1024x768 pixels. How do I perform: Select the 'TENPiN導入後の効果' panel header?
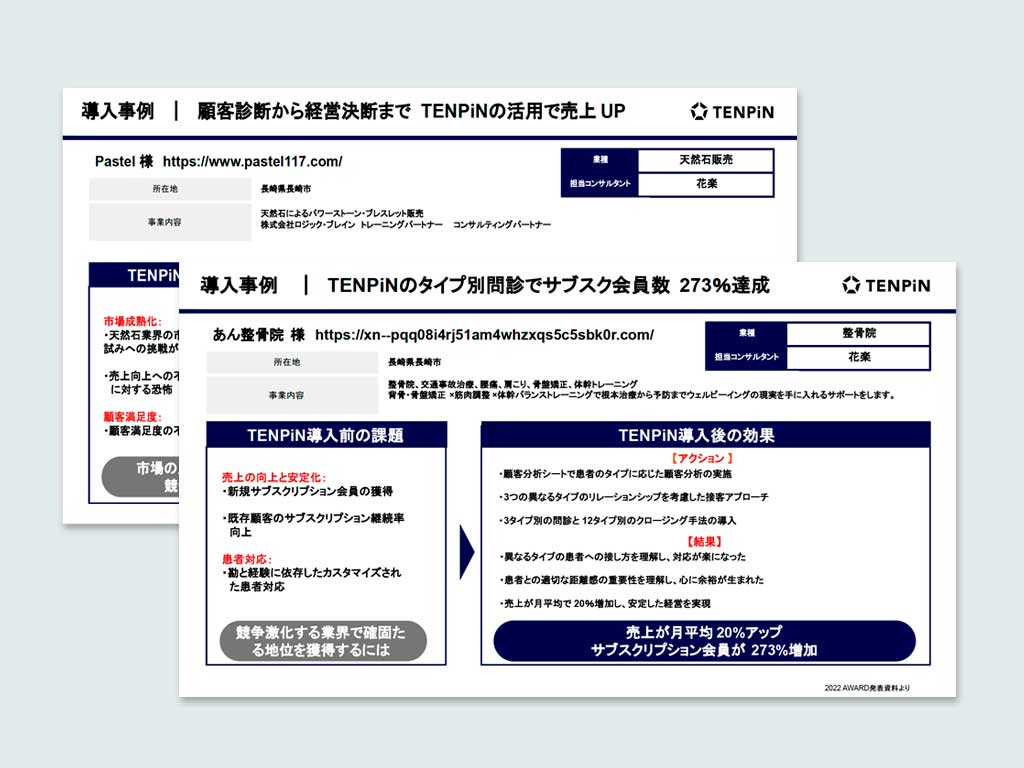[x=705, y=435]
